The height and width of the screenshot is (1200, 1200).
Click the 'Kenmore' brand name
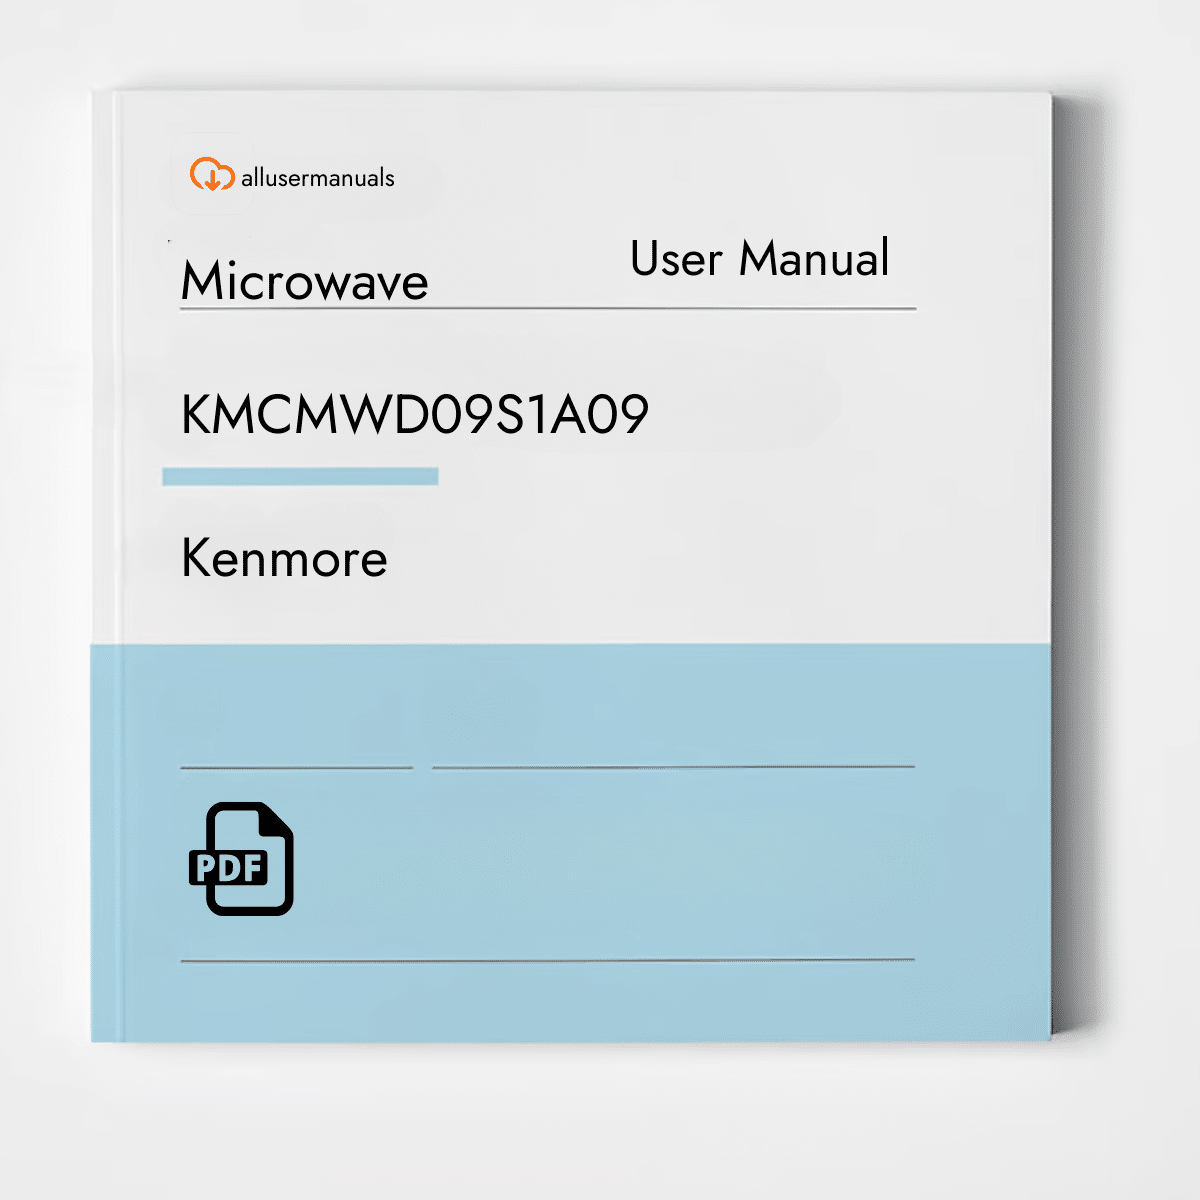click(284, 558)
